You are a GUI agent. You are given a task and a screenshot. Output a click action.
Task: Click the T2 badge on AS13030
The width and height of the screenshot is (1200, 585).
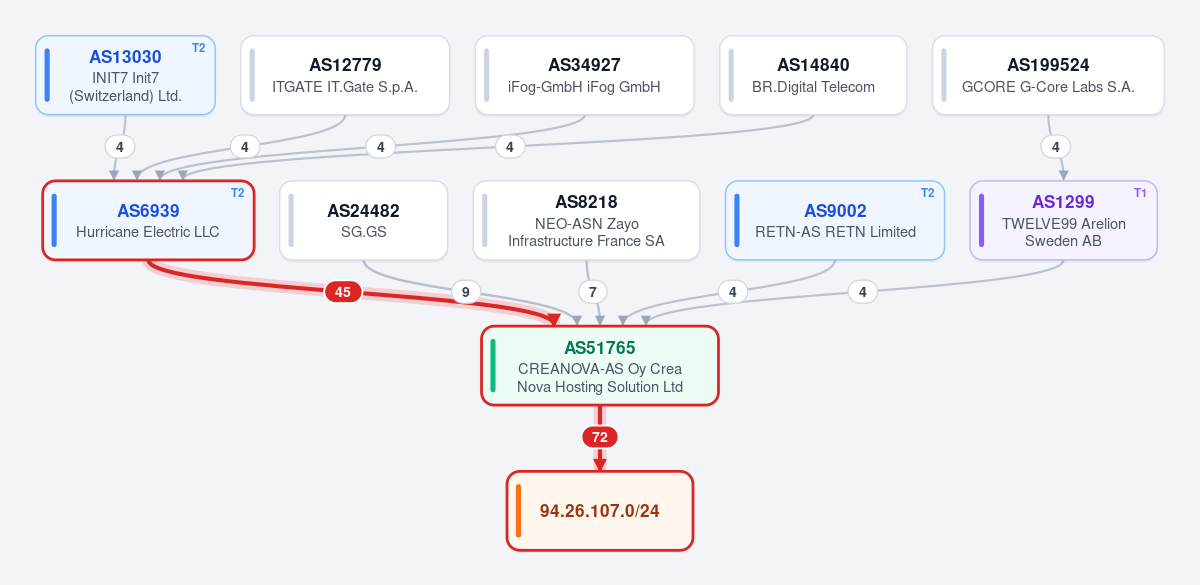coord(198,47)
